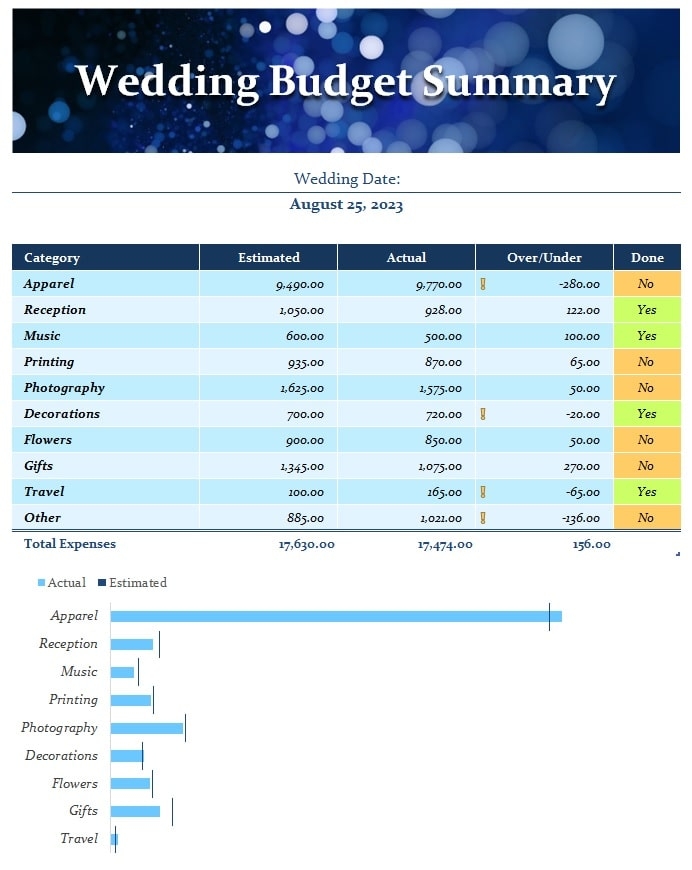Click the Category column header
Viewport: 692px width, 870px height.
[105, 258]
